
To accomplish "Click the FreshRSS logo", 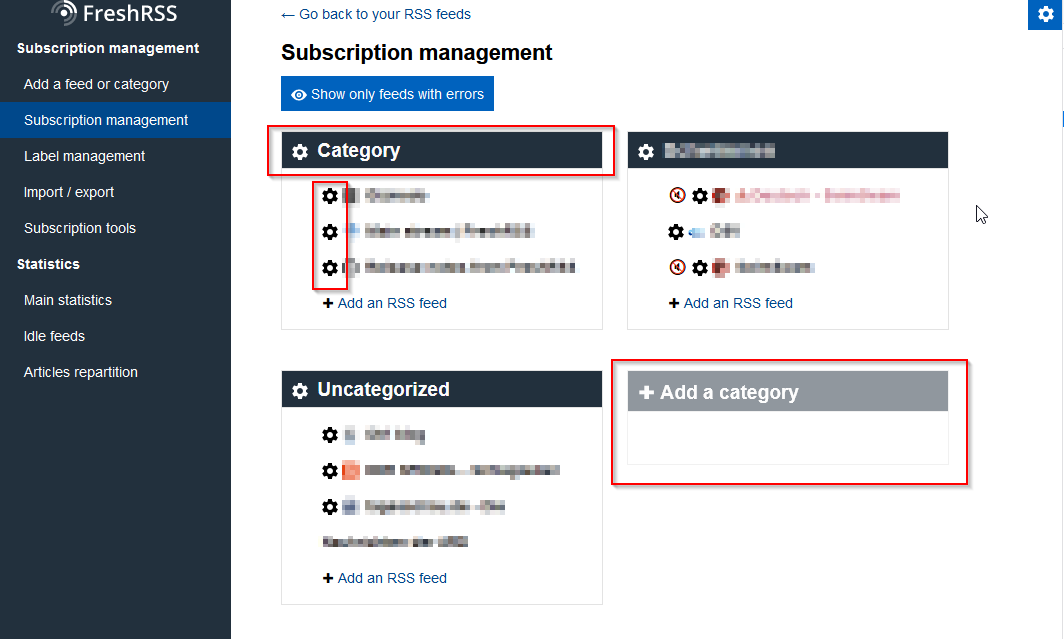I will [115, 13].
